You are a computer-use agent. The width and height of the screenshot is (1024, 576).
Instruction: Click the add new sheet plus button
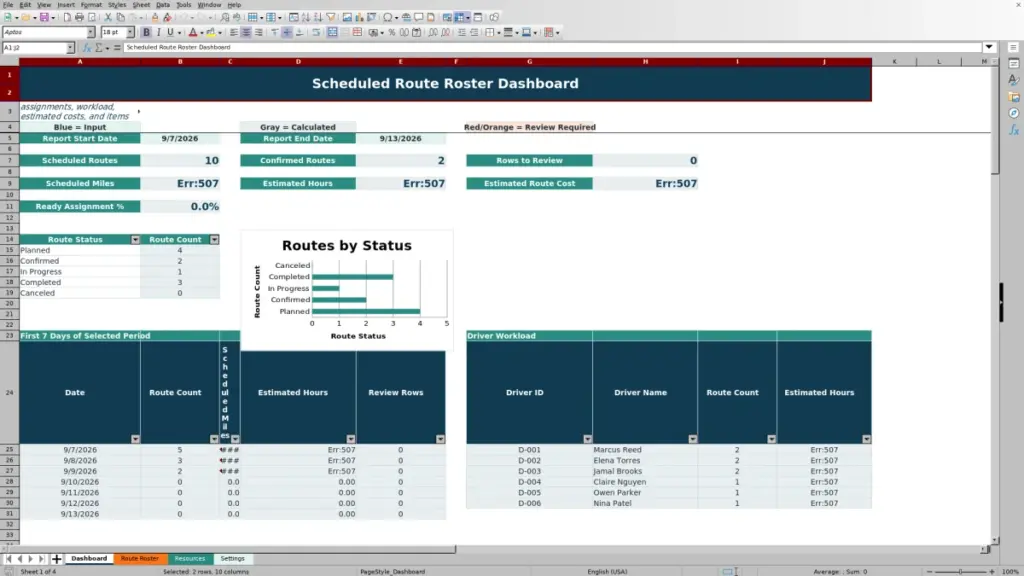coord(56,558)
